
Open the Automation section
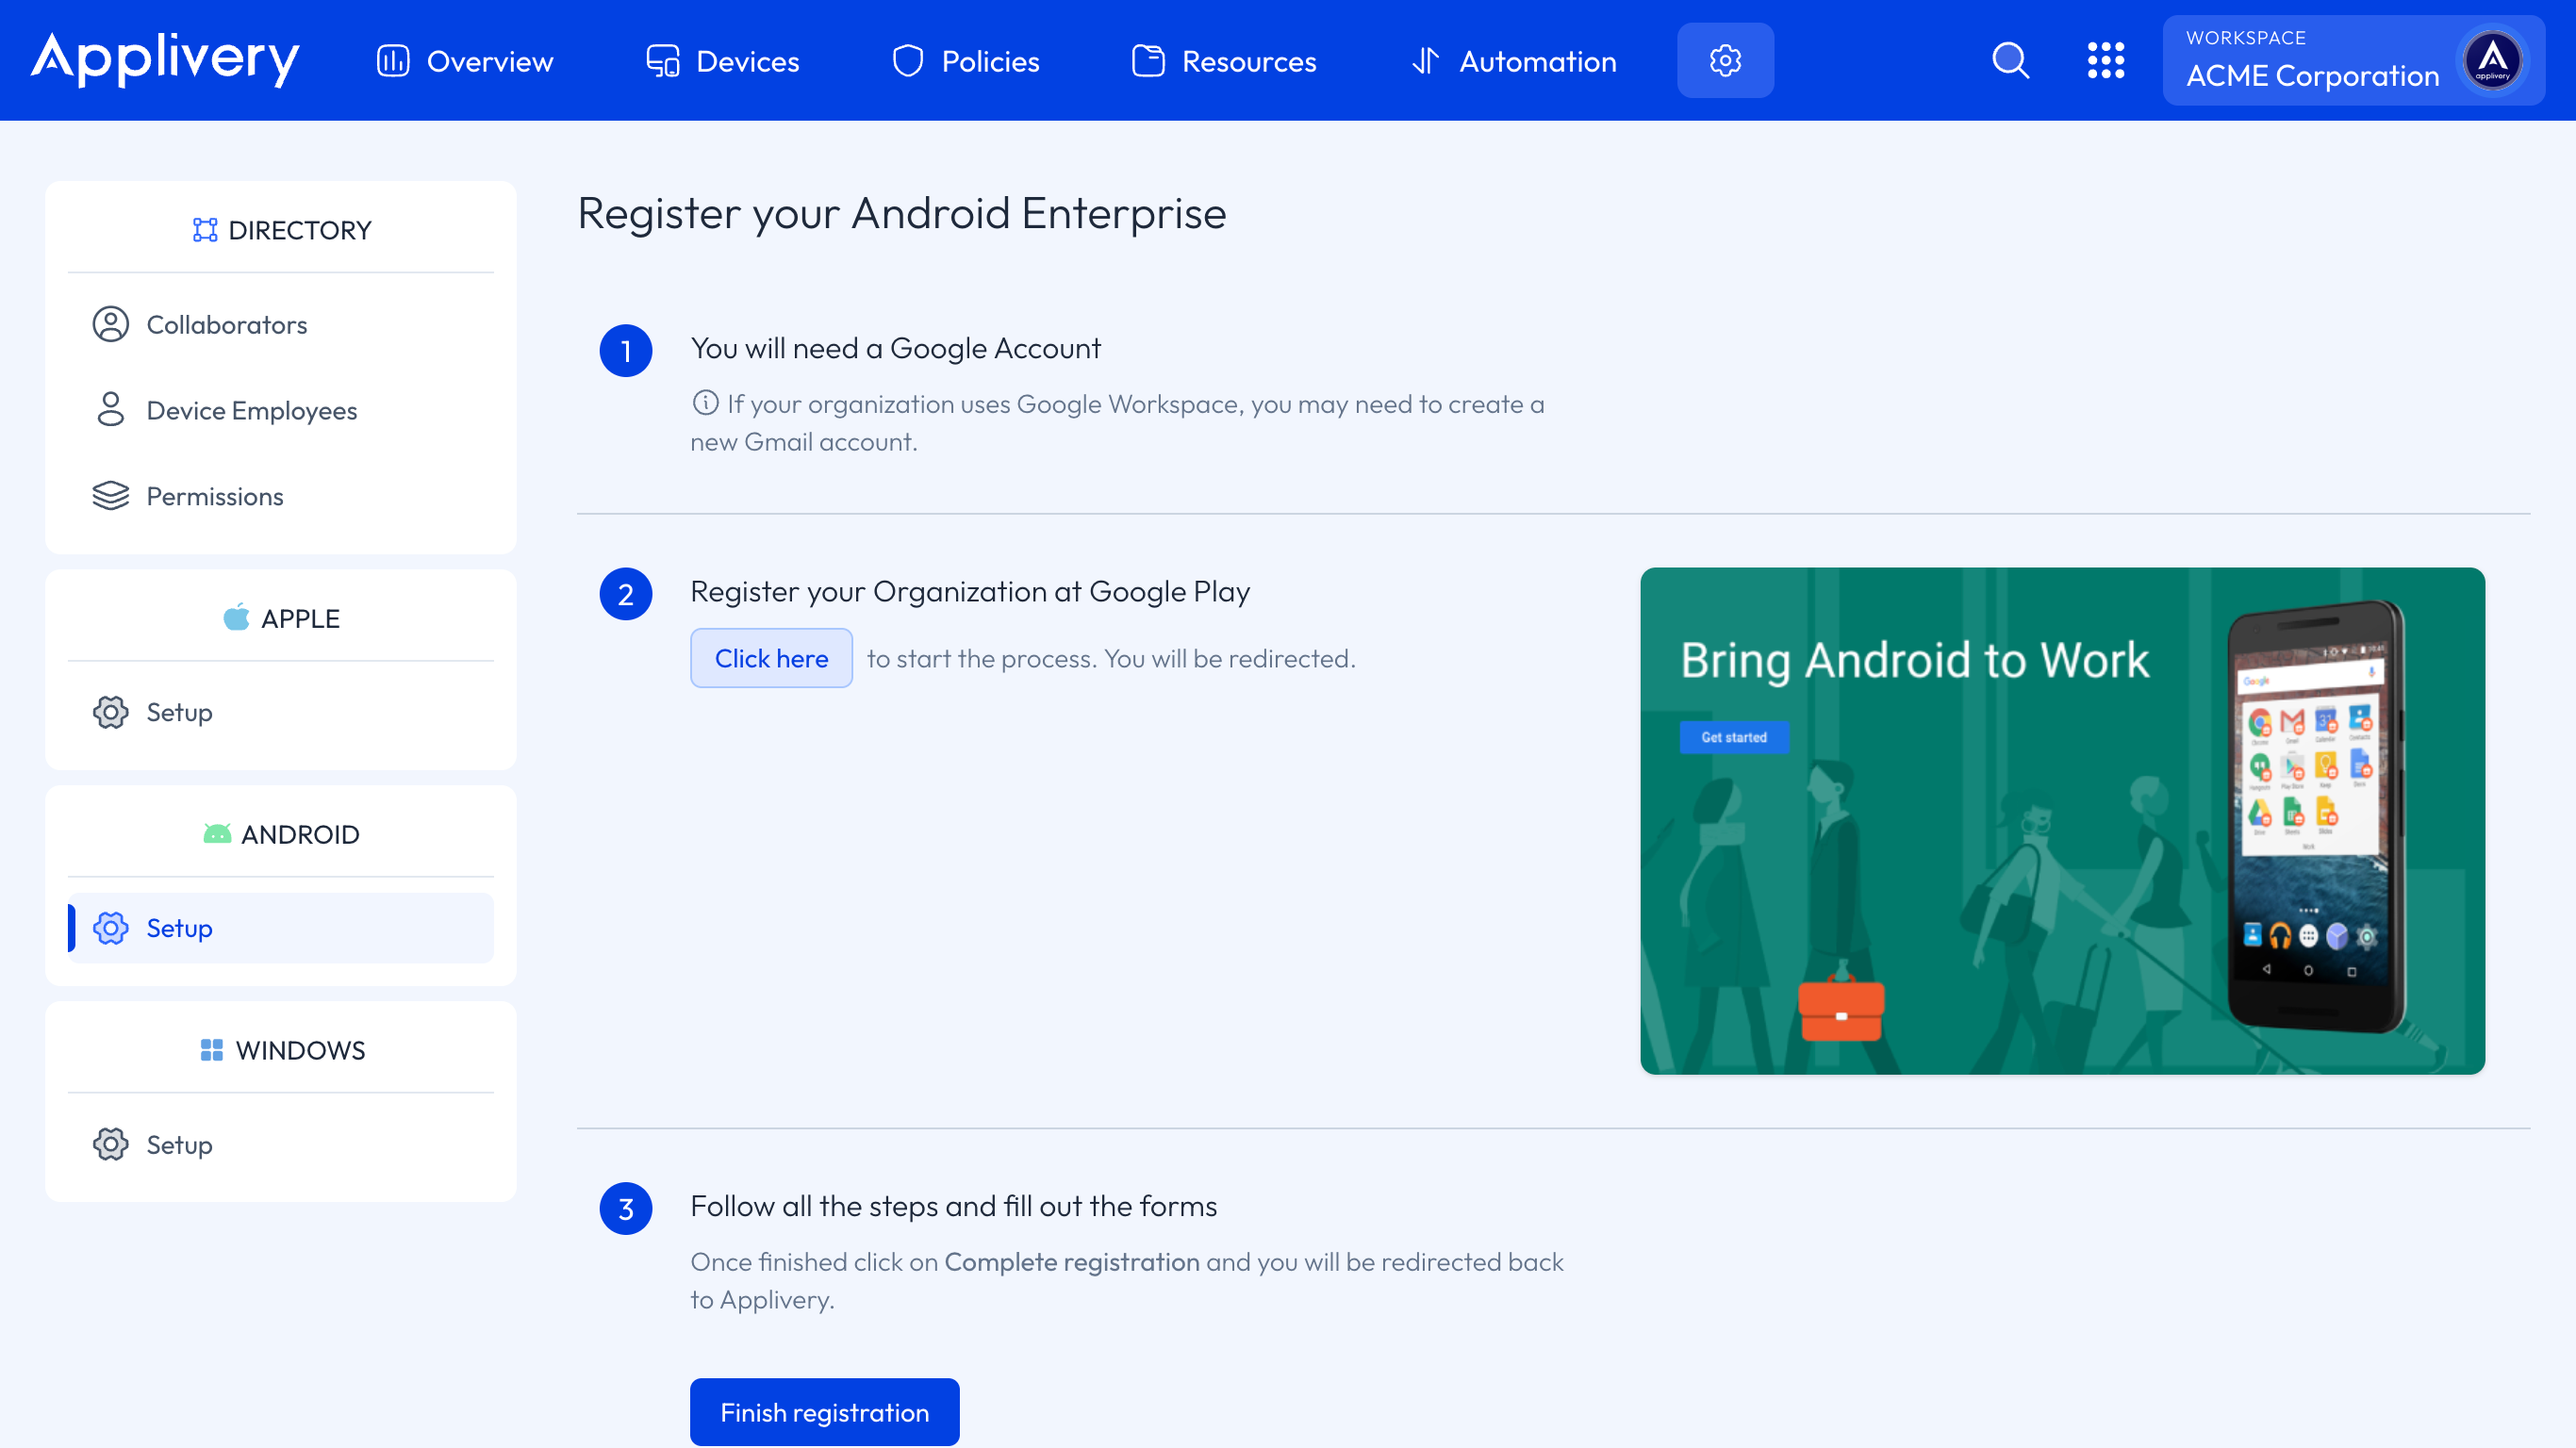pyautogui.click(x=1513, y=60)
